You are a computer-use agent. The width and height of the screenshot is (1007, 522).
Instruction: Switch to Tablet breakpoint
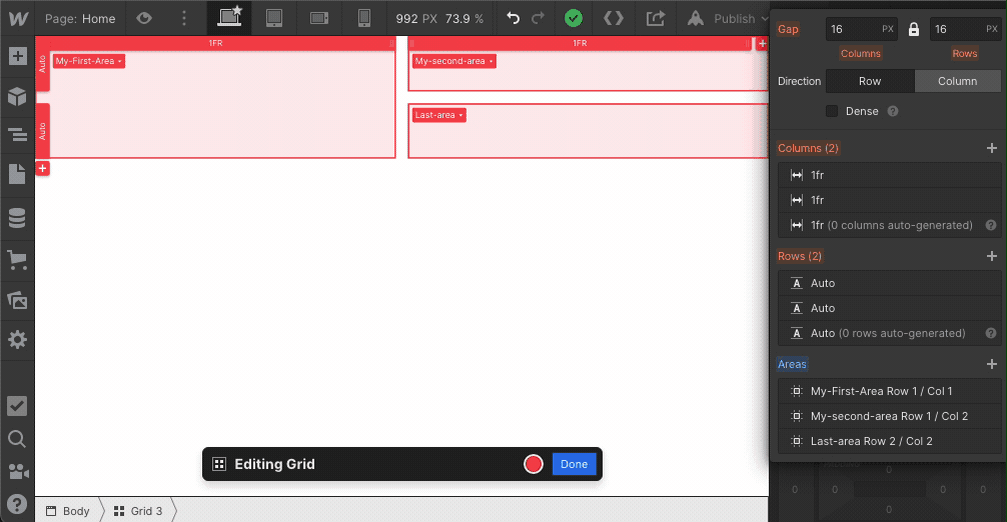pos(274,18)
